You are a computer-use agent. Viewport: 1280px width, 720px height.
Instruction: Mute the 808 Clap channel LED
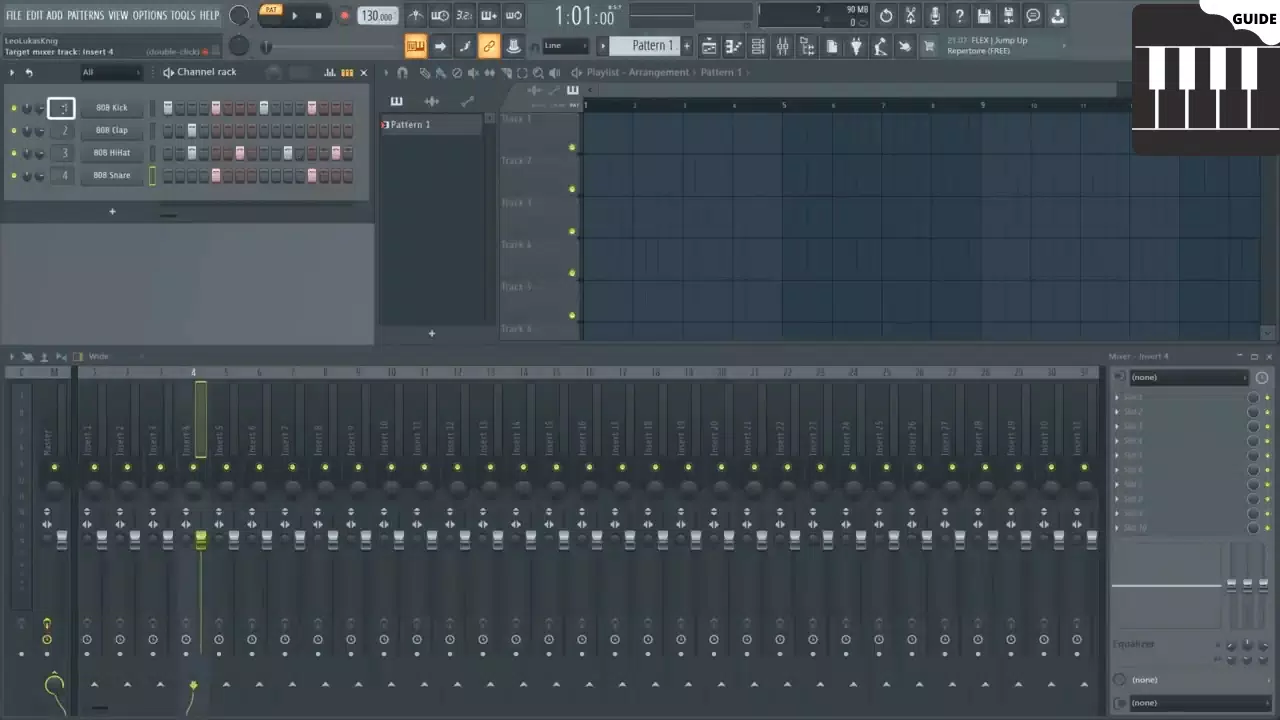[14, 131]
